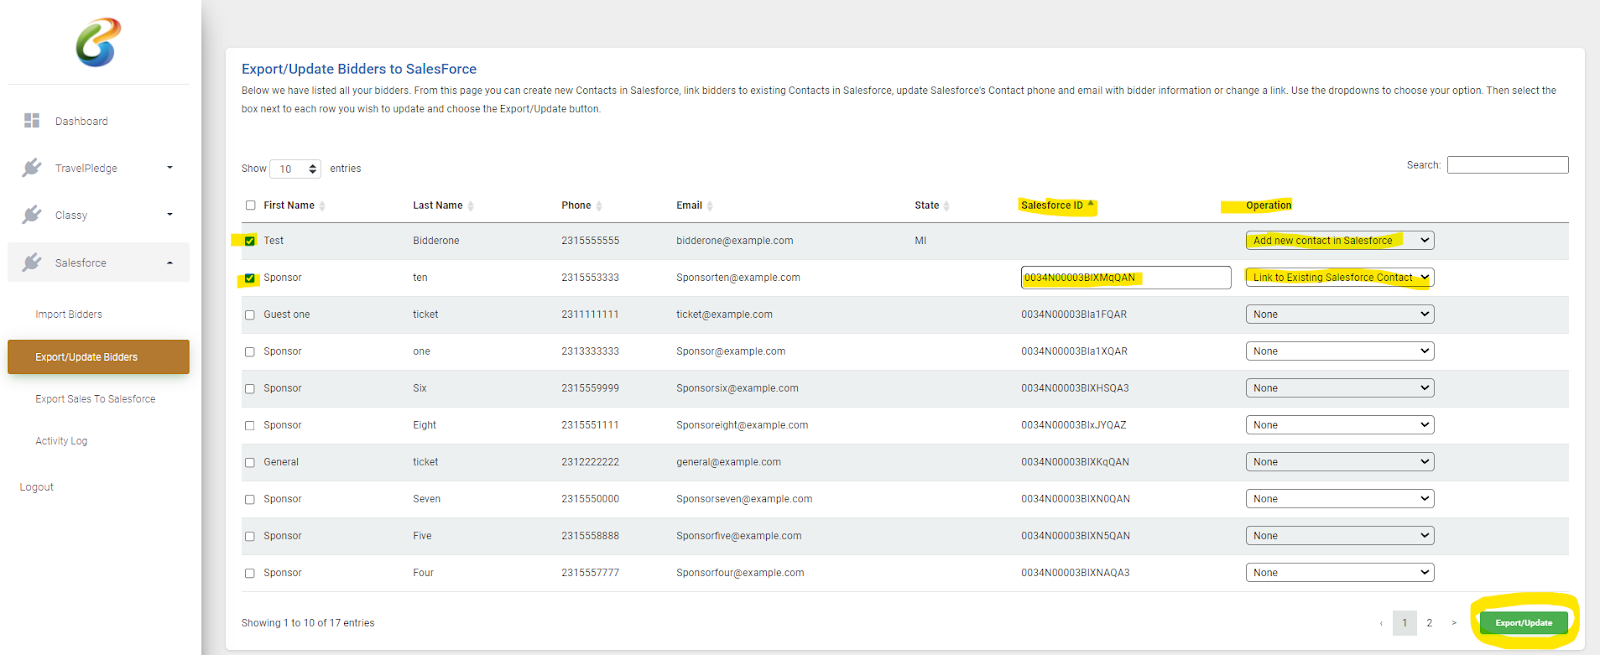1600x655 pixels.
Task: Check the Sponsor Eight row checkbox
Action: point(250,426)
